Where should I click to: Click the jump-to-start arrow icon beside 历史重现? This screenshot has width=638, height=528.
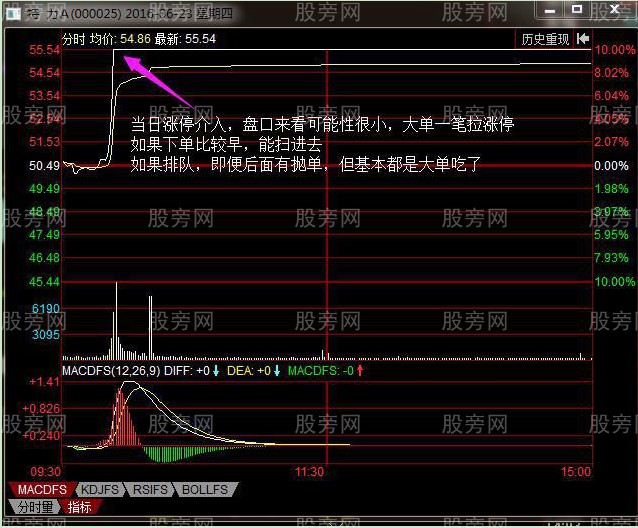pyautogui.click(x=583, y=39)
